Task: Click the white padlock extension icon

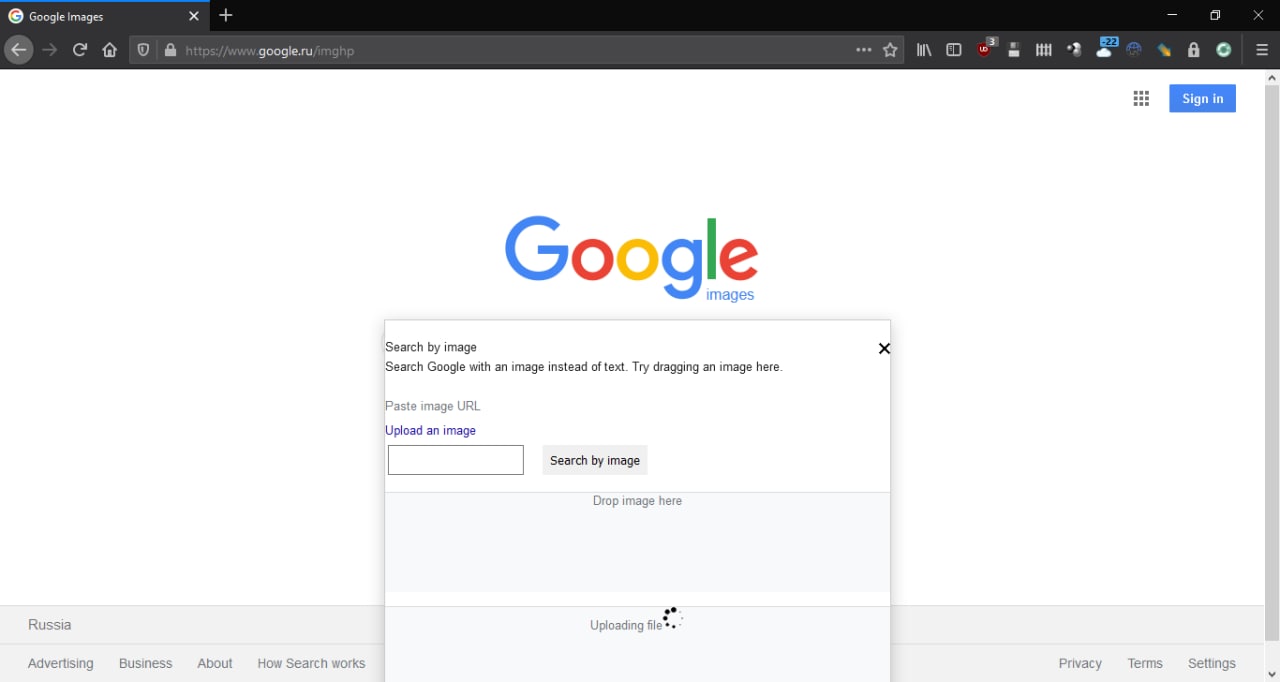Action: tap(1194, 50)
